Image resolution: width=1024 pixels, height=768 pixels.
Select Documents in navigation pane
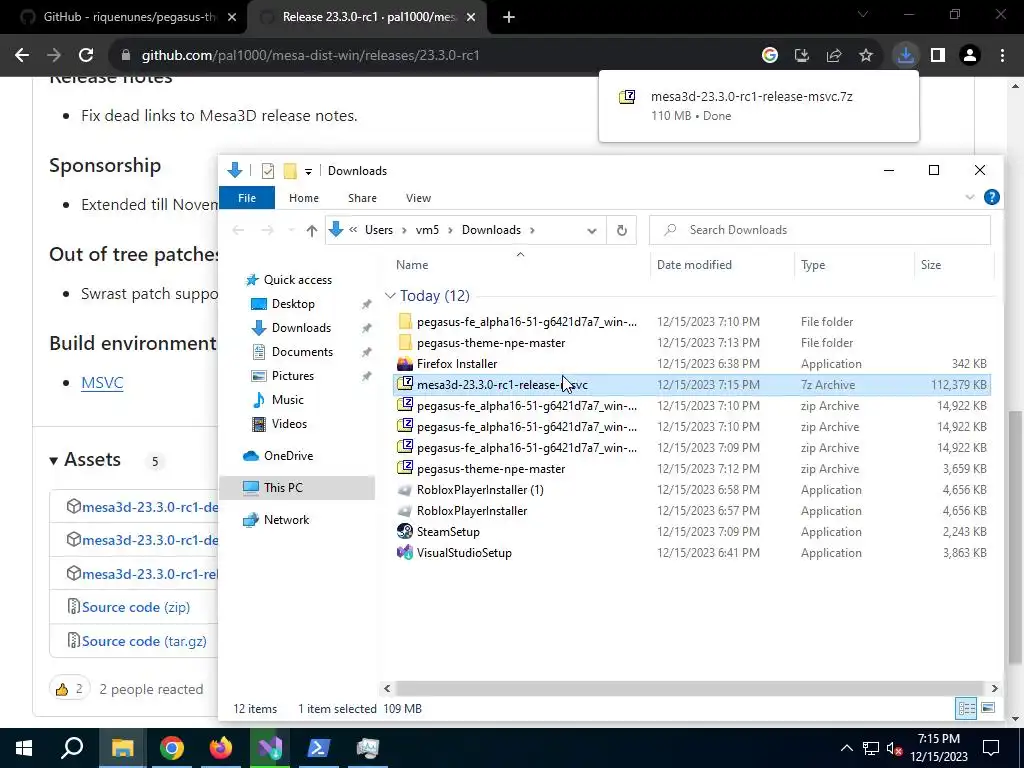tap(302, 352)
